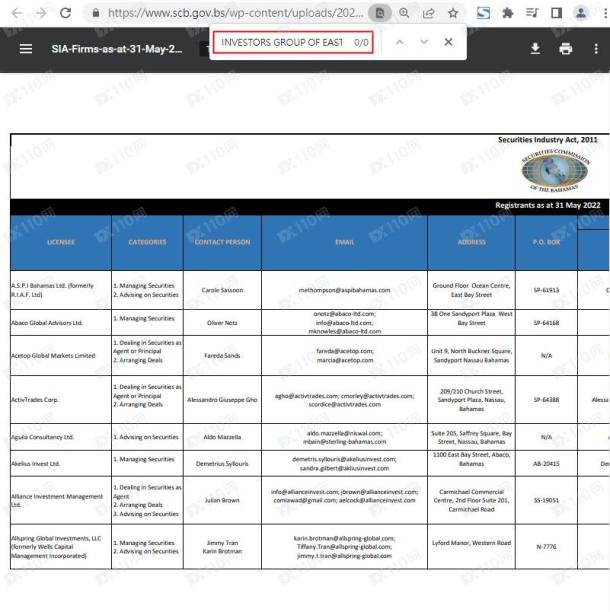Open the PDF viewer more actions menu
This screenshot has height=612, width=610.
(x=596, y=49)
